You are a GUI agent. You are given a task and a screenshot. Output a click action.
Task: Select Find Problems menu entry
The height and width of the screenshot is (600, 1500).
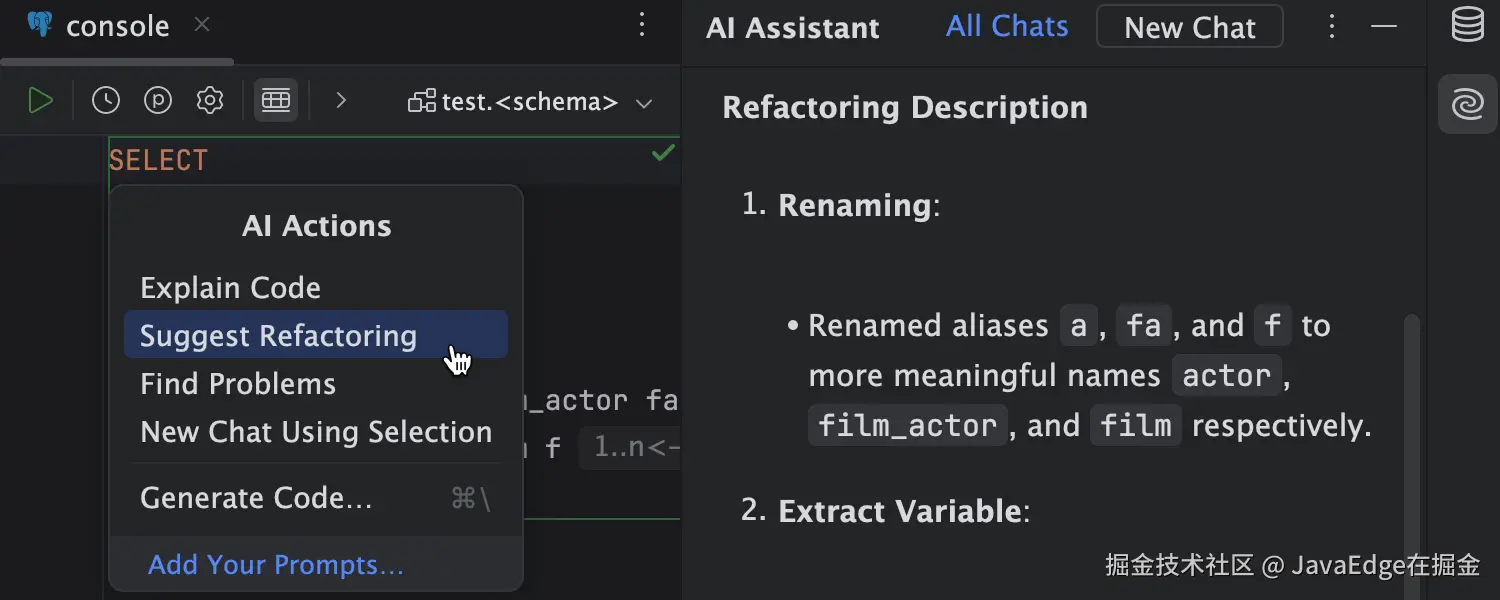coord(238,384)
